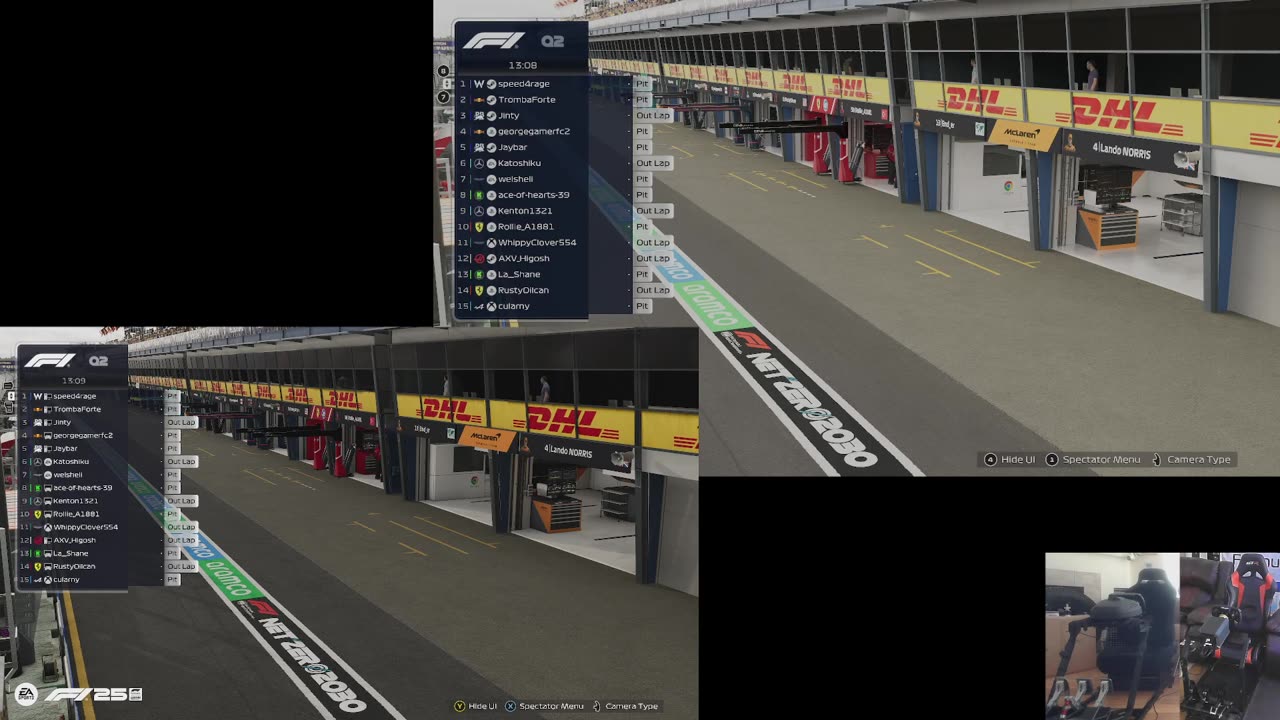
Task: Click Q2 session label in upper leaderboard
Action: [553, 41]
